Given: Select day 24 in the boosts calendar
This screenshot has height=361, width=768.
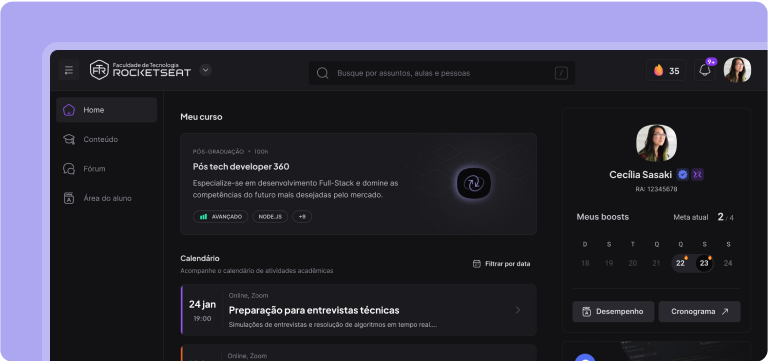Looking at the screenshot, I should click(x=728, y=263).
